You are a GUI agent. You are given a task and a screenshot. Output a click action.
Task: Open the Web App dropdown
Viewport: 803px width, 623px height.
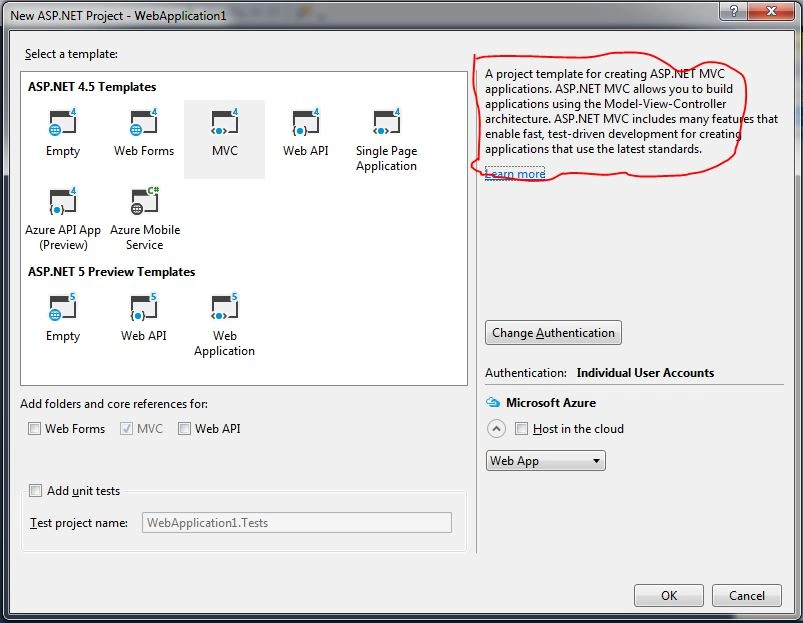(x=545, y=461)
